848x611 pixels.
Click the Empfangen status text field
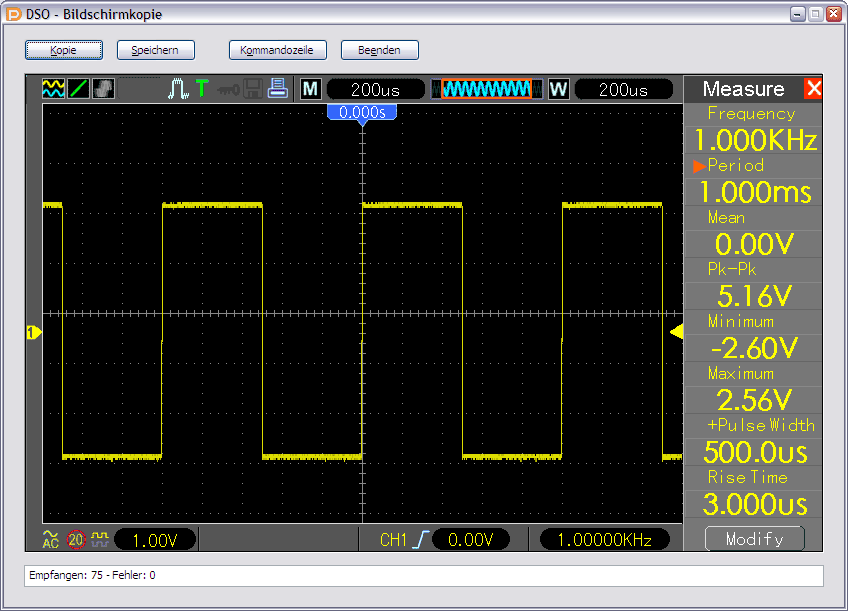pos(423,575)
